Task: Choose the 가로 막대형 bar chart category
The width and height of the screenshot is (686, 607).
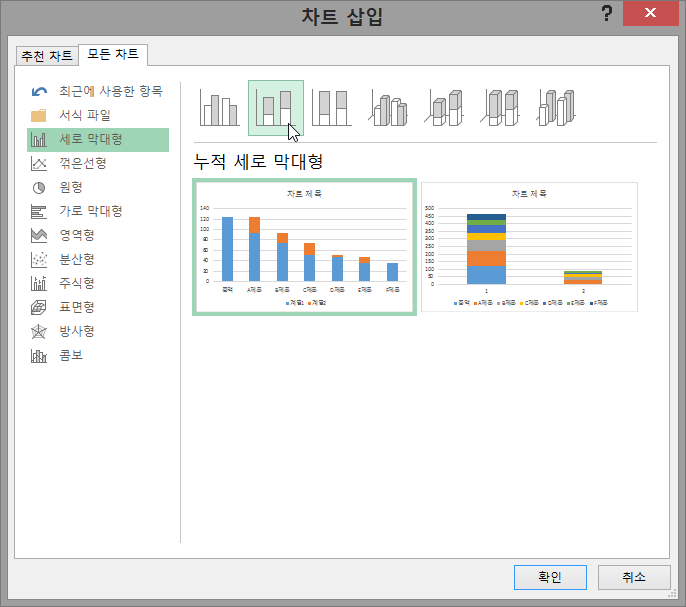Action: [x=90, y=211]
